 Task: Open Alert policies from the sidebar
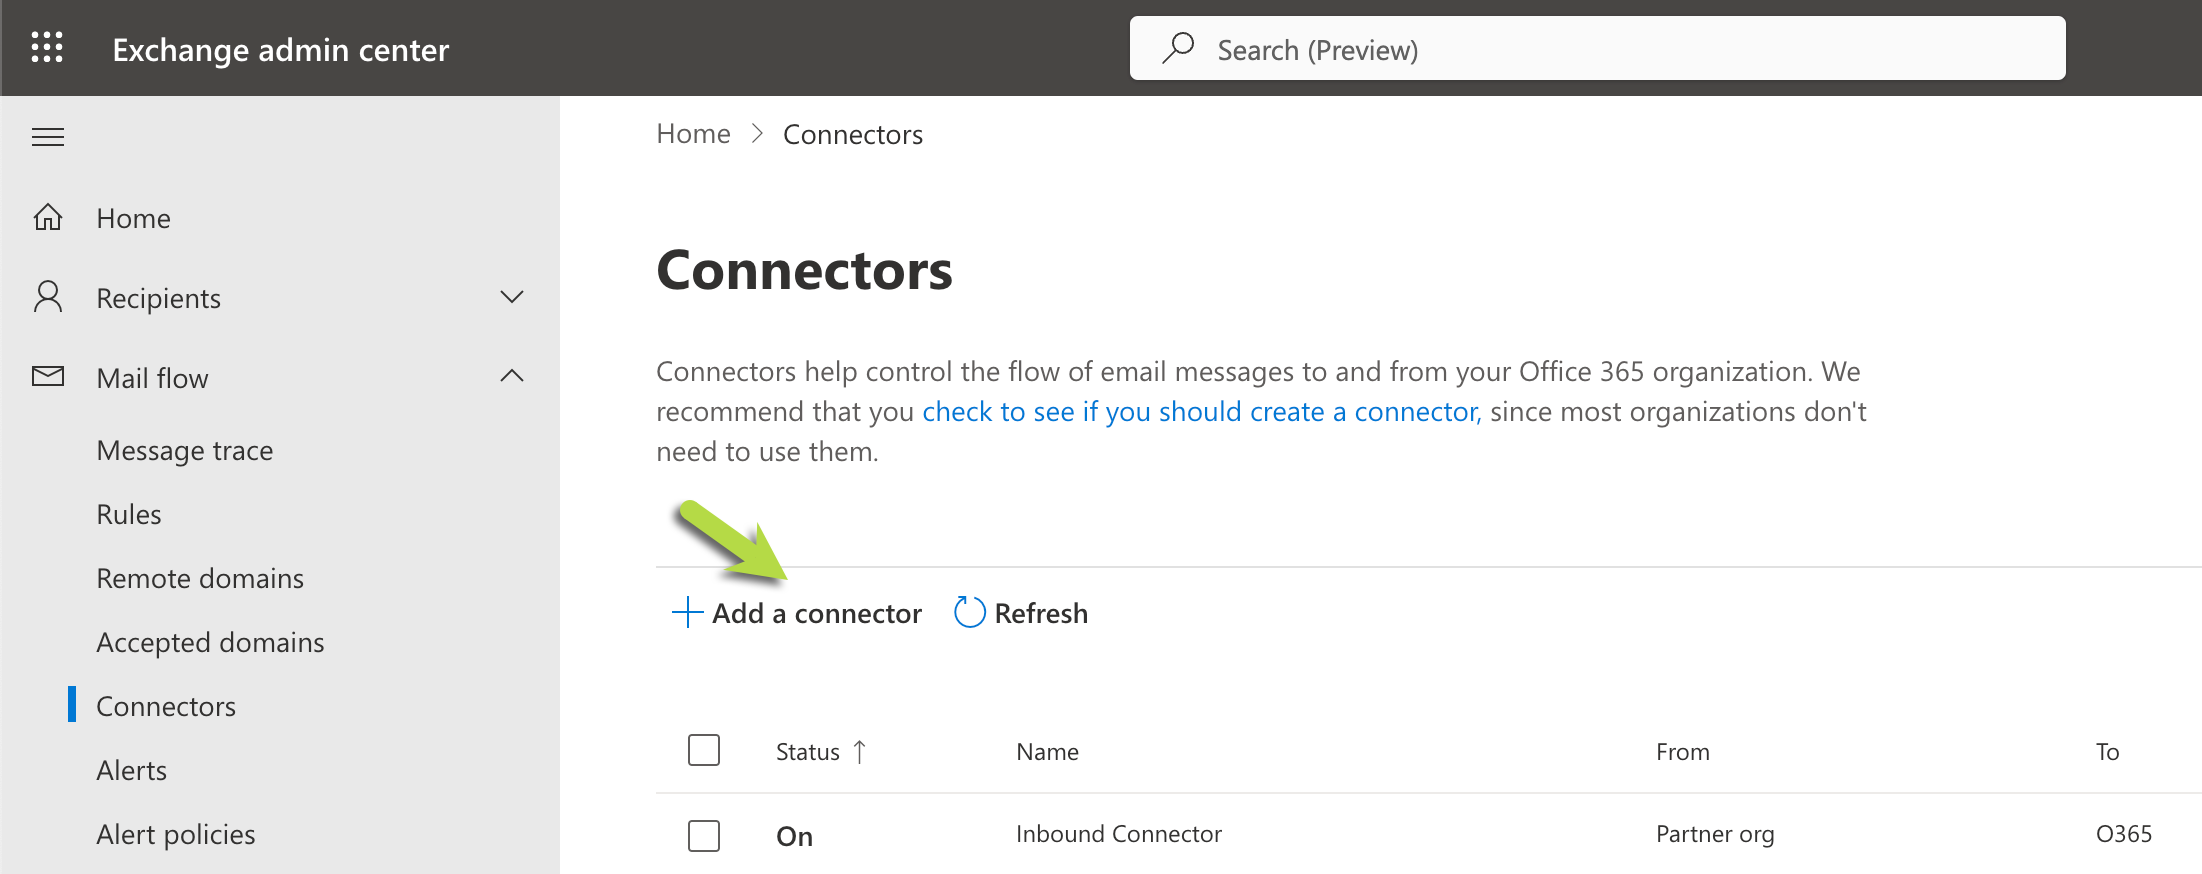tap(176, 834)
